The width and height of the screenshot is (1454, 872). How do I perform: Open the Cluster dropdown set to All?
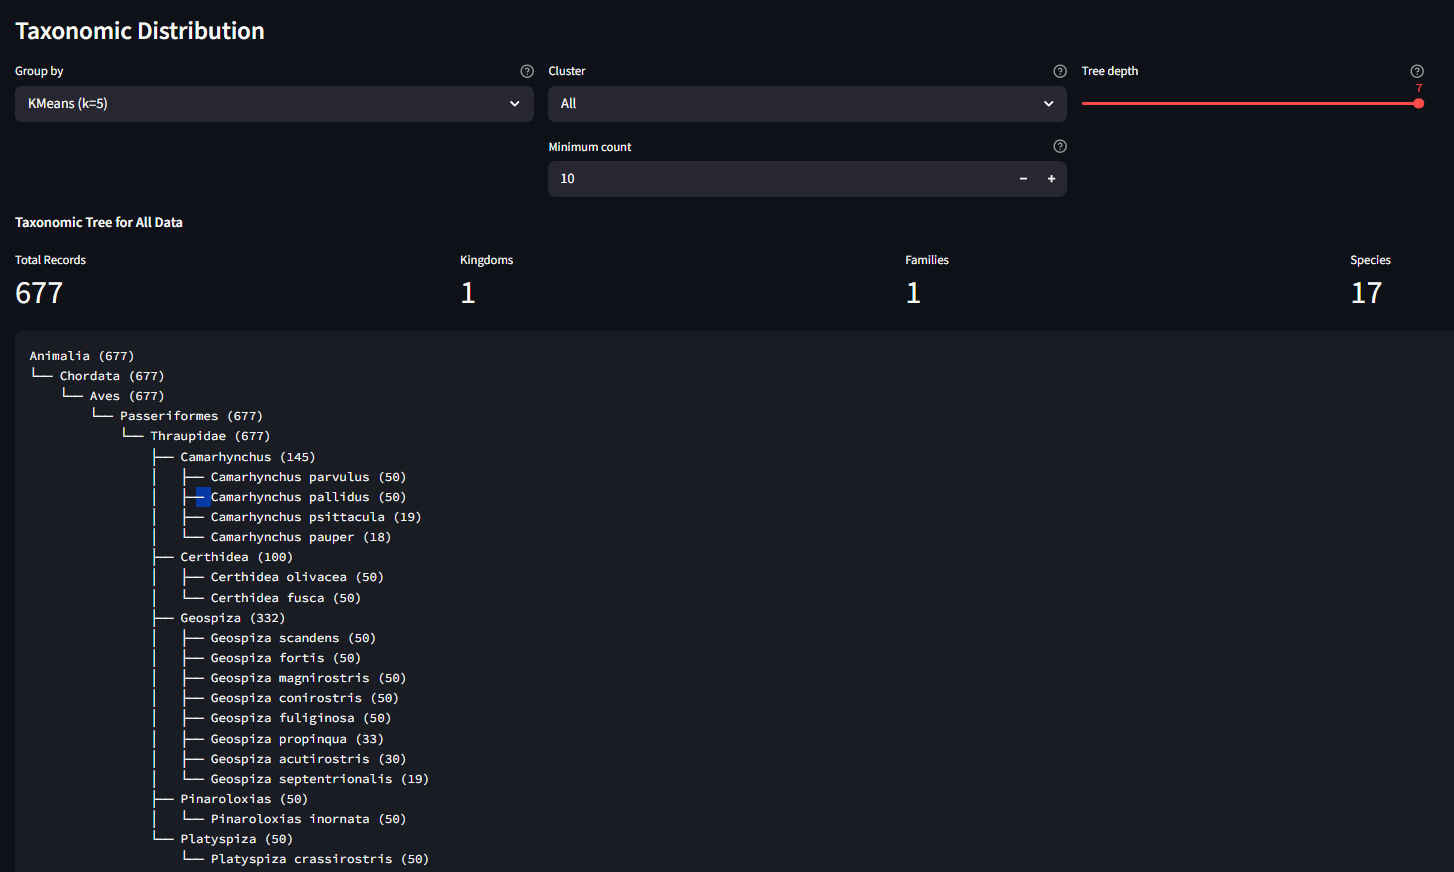click(x=806, y=104)
